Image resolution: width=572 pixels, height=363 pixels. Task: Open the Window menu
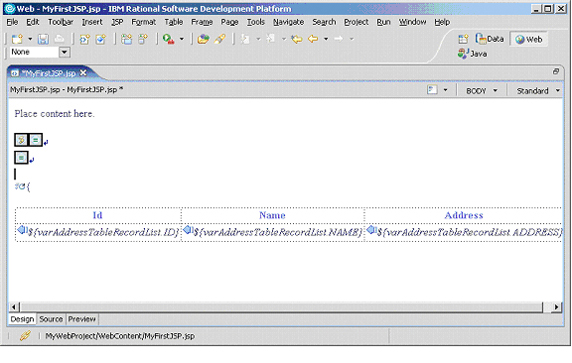click(412, 22)
